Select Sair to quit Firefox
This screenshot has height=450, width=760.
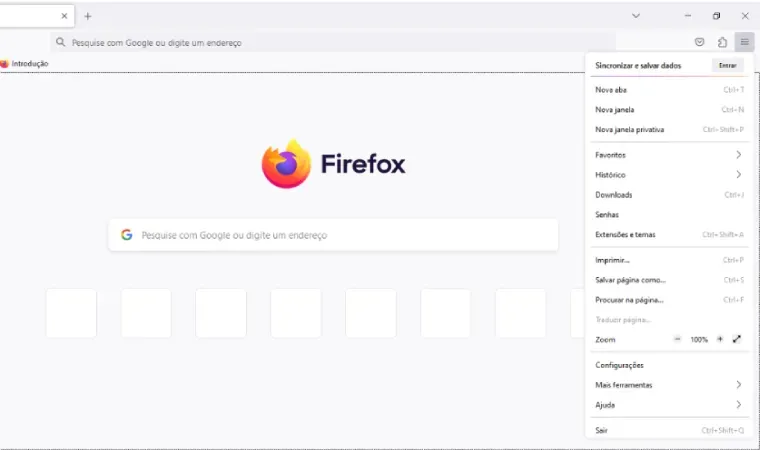[x=669, y=430]
